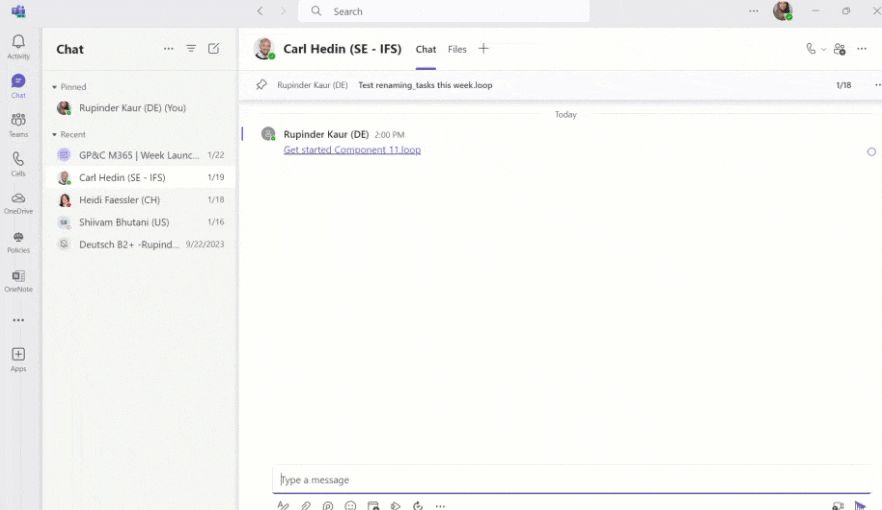Open the Get started Component 11.loop link
Viewport: 882px width, 510px height.
tap(352, 150)
